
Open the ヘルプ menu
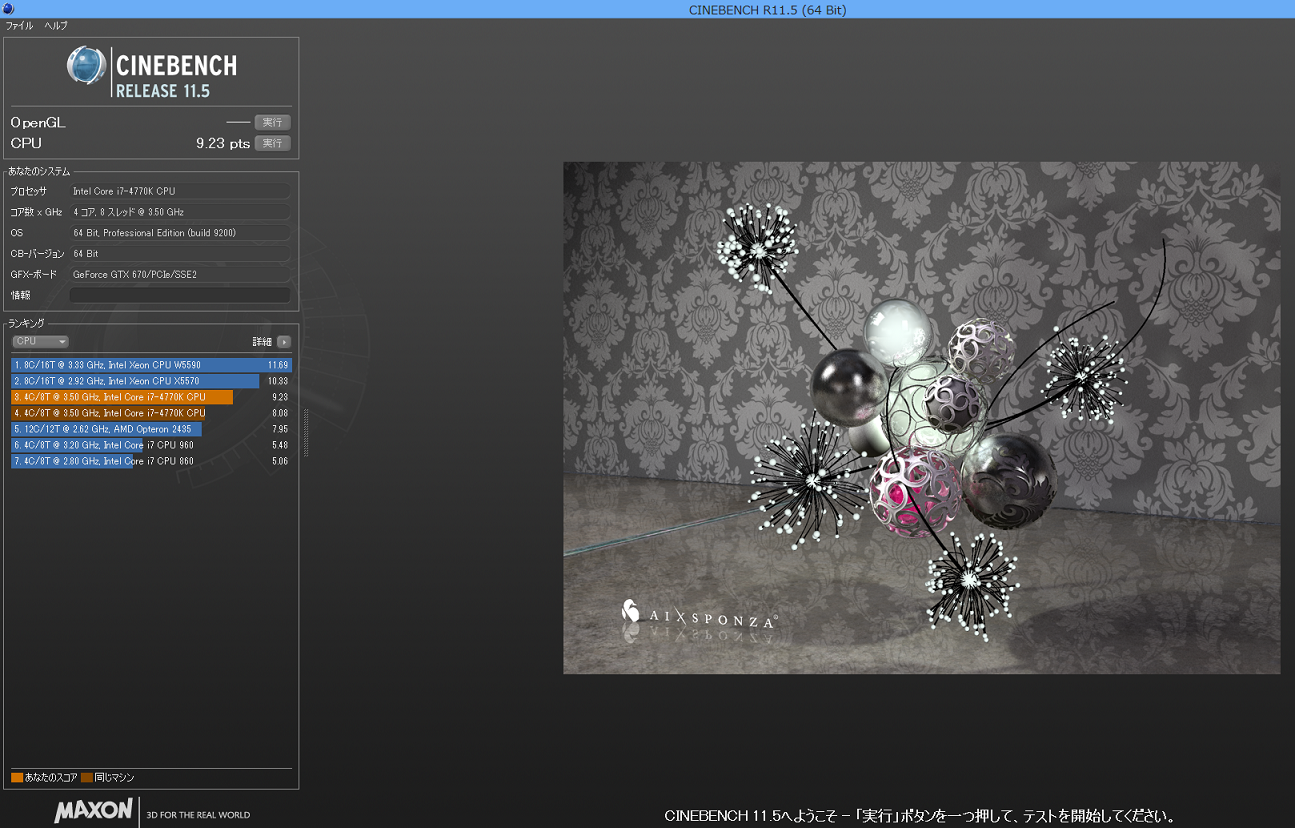[x=55, y=25]
